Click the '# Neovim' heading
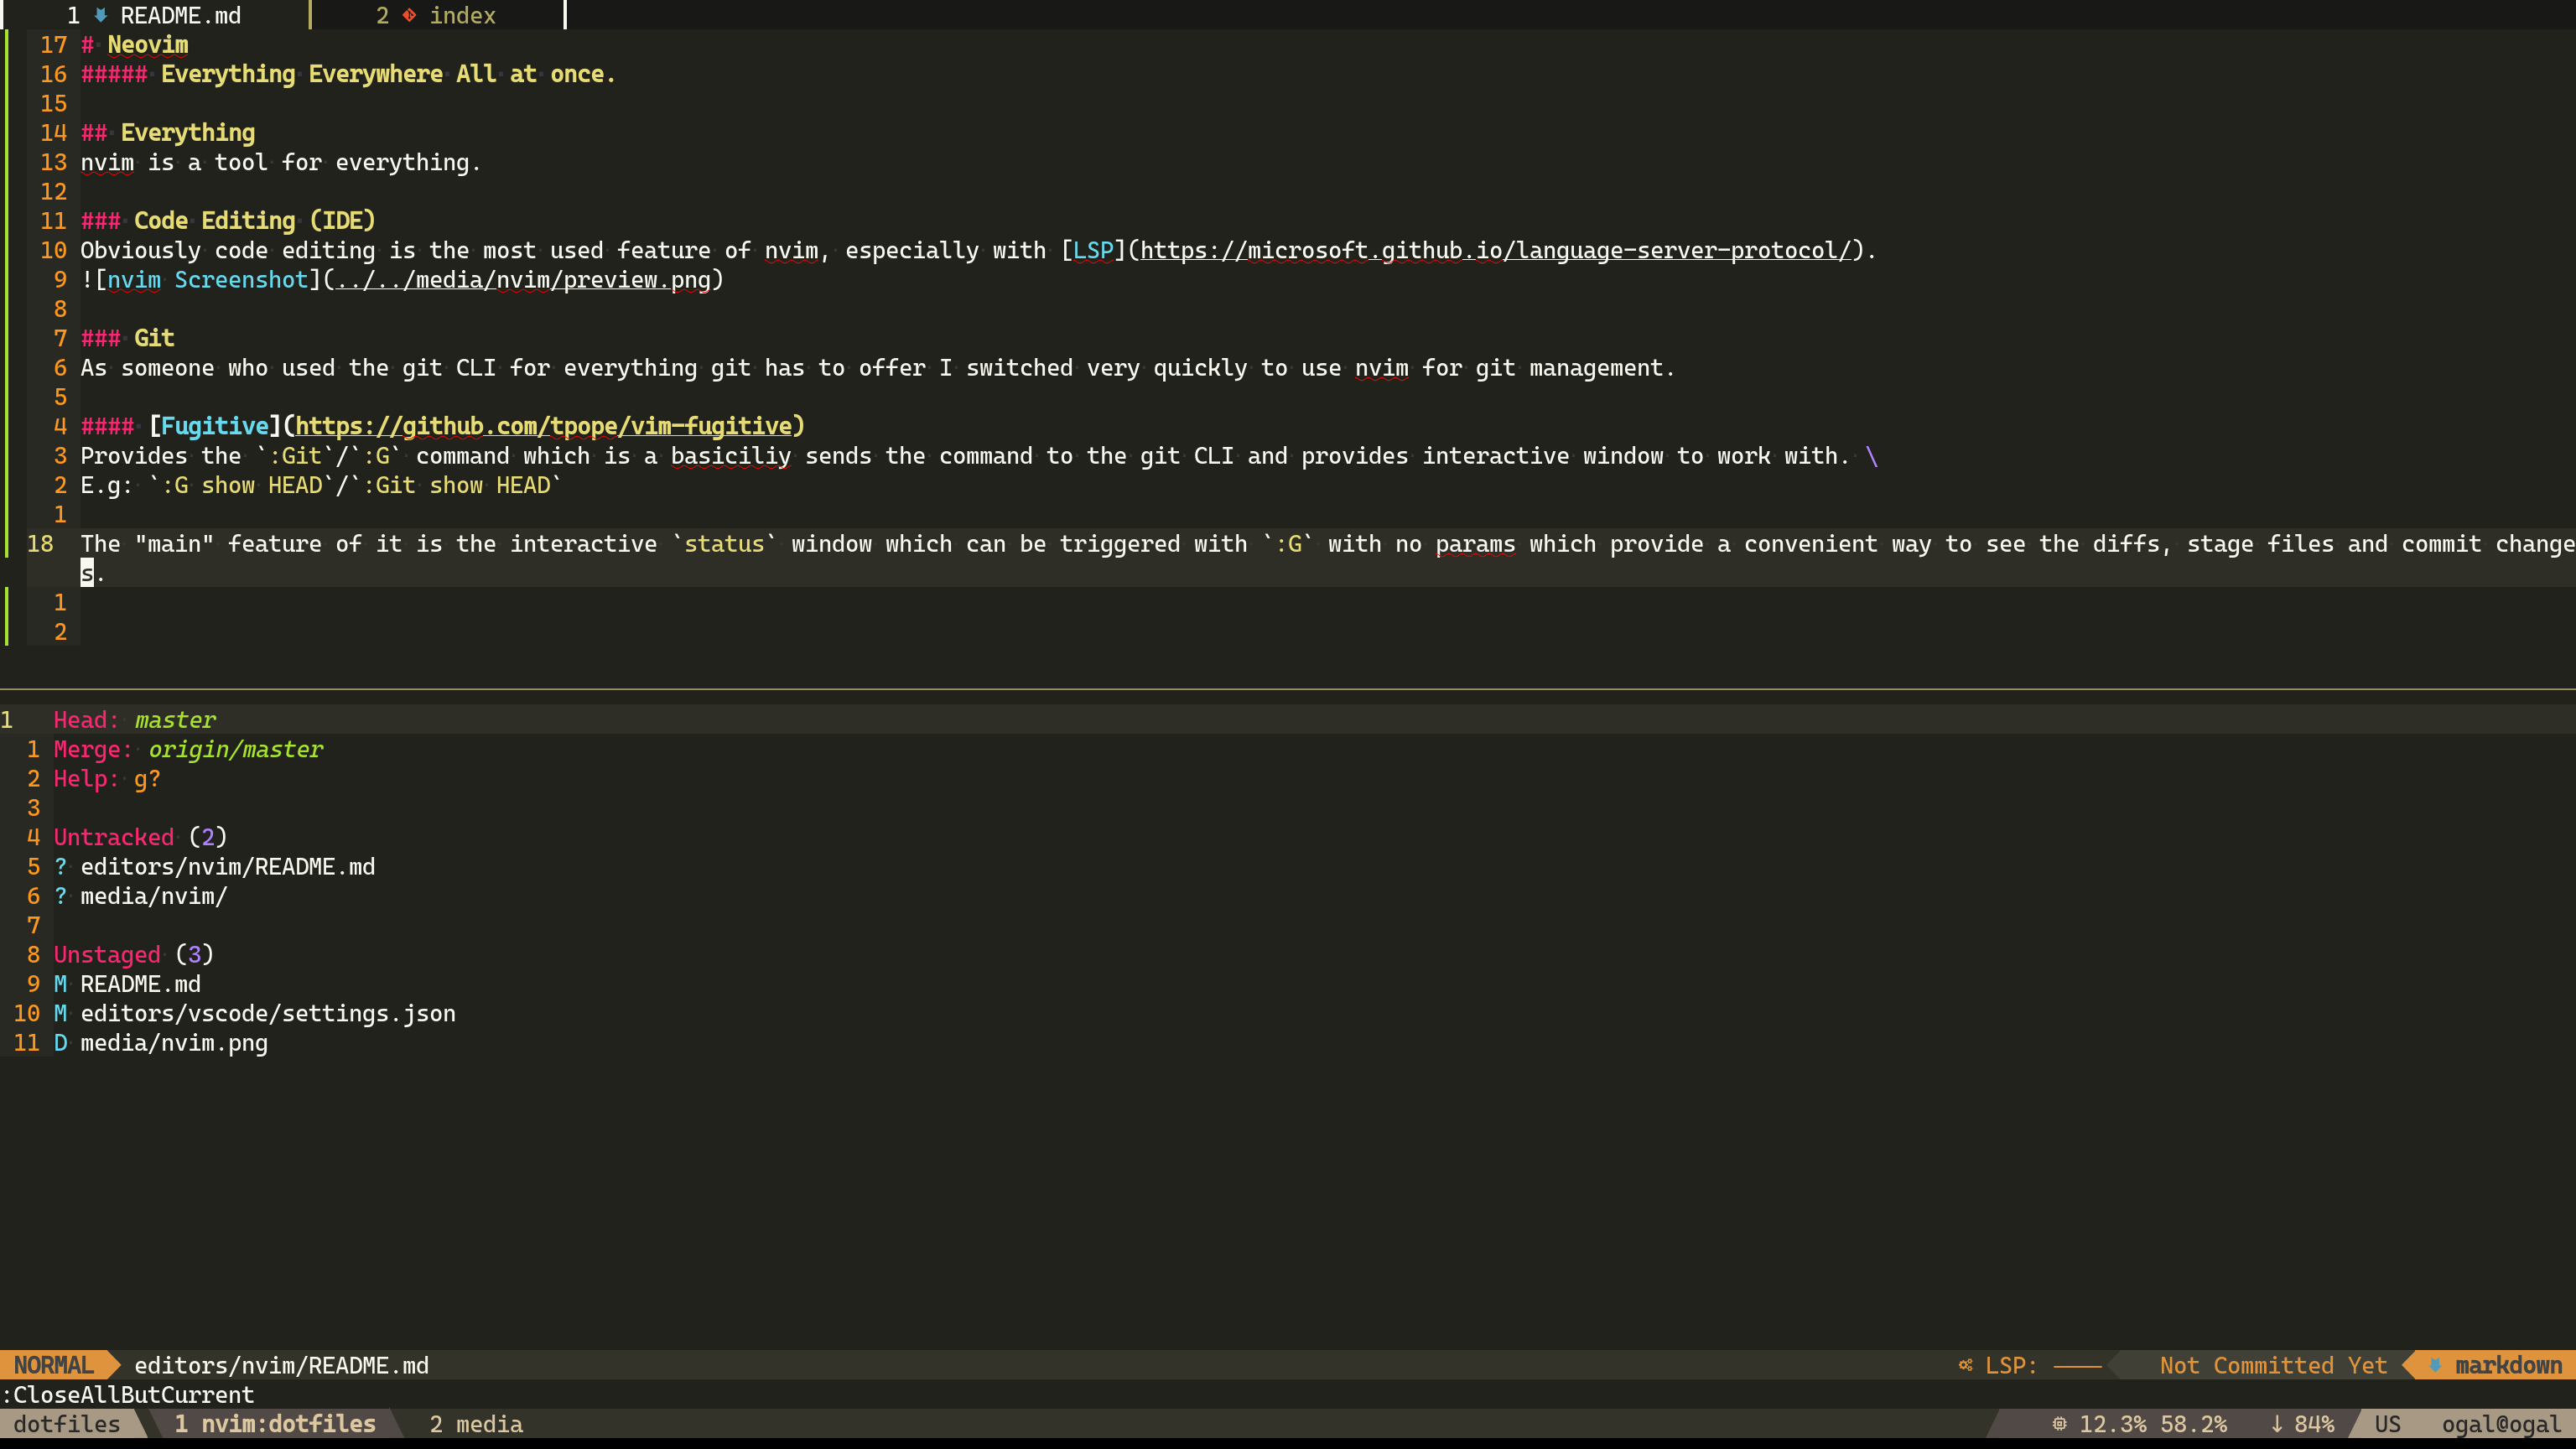2576x1449 pixels. [135, 44]
